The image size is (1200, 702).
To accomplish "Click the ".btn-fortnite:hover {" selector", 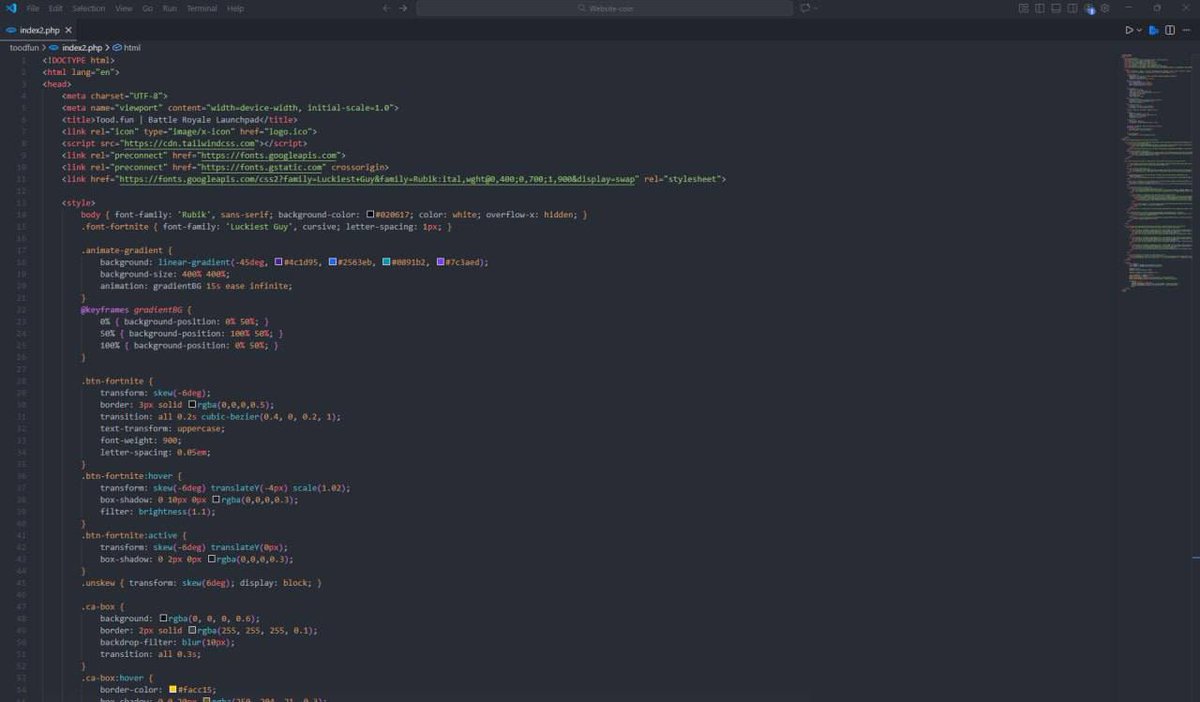I will [x=131, y=476].
